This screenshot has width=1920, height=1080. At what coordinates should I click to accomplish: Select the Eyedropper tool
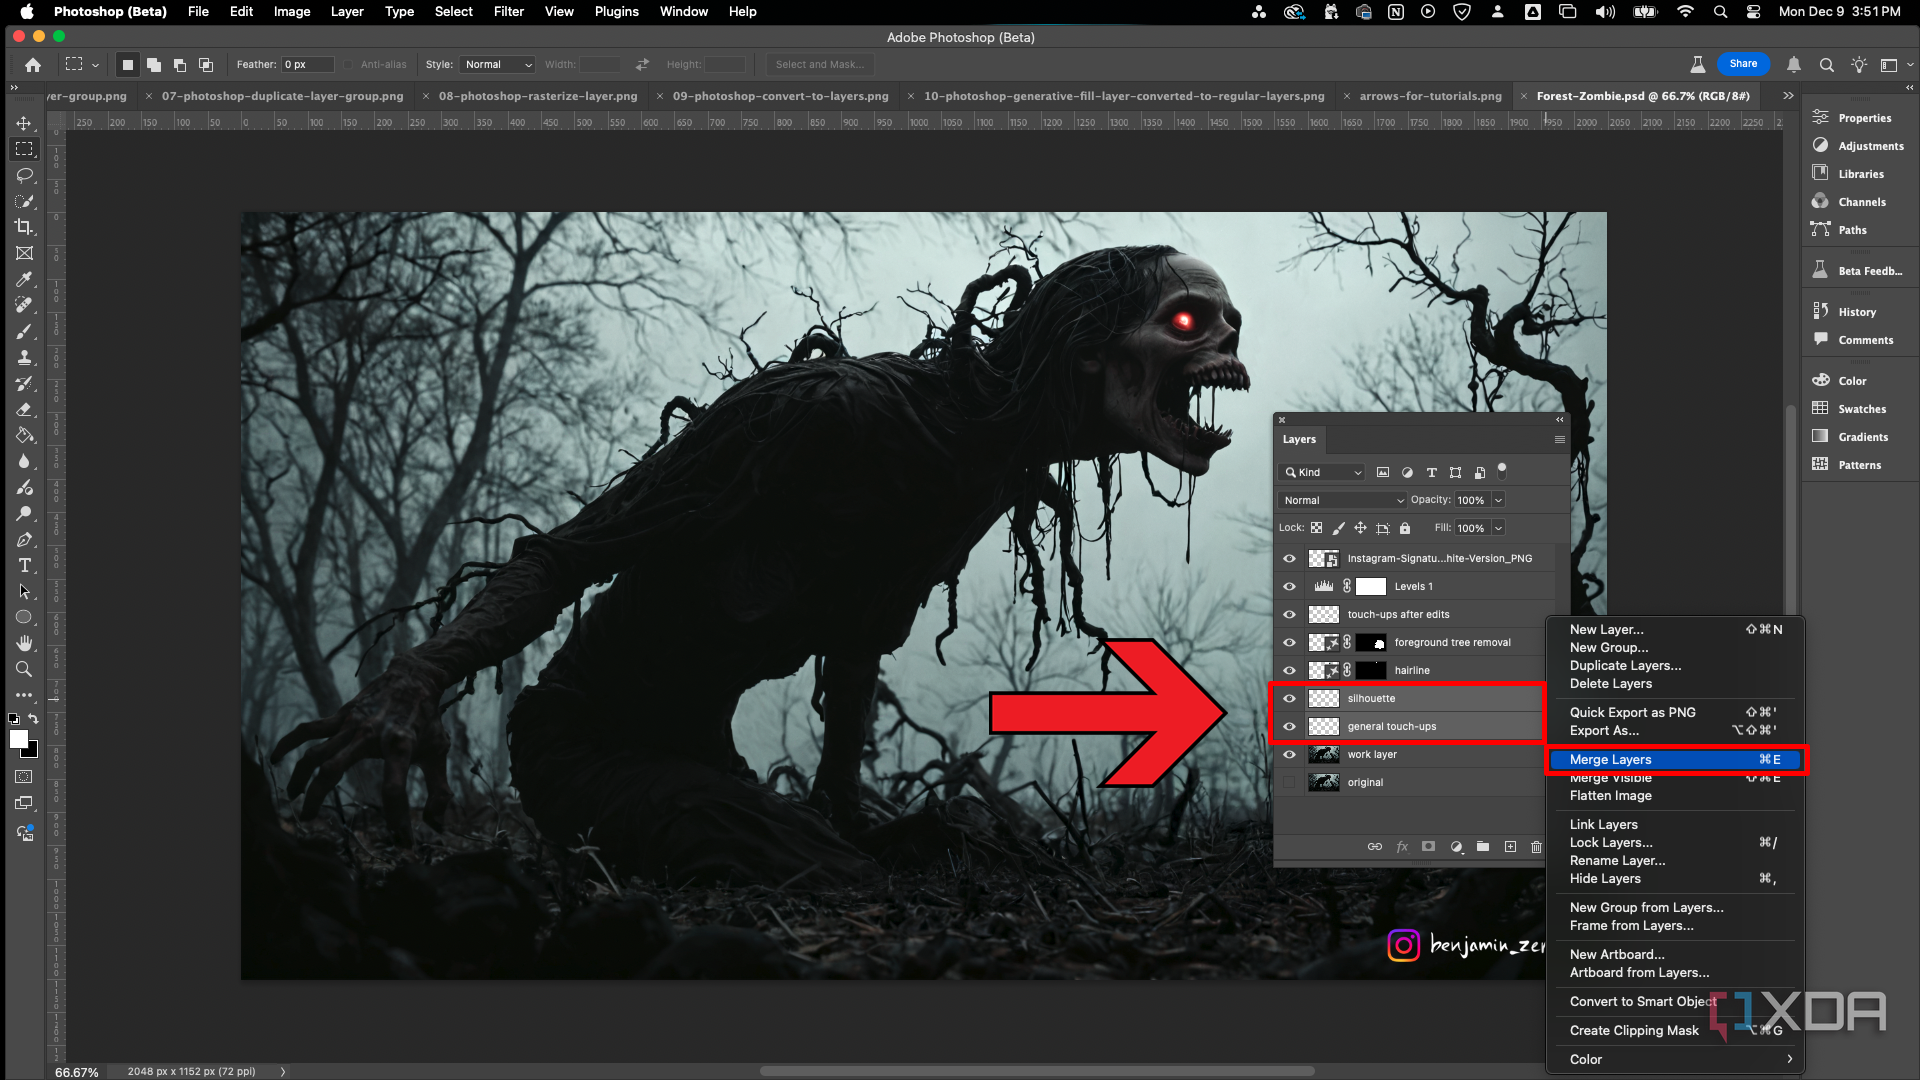[24, 279]
